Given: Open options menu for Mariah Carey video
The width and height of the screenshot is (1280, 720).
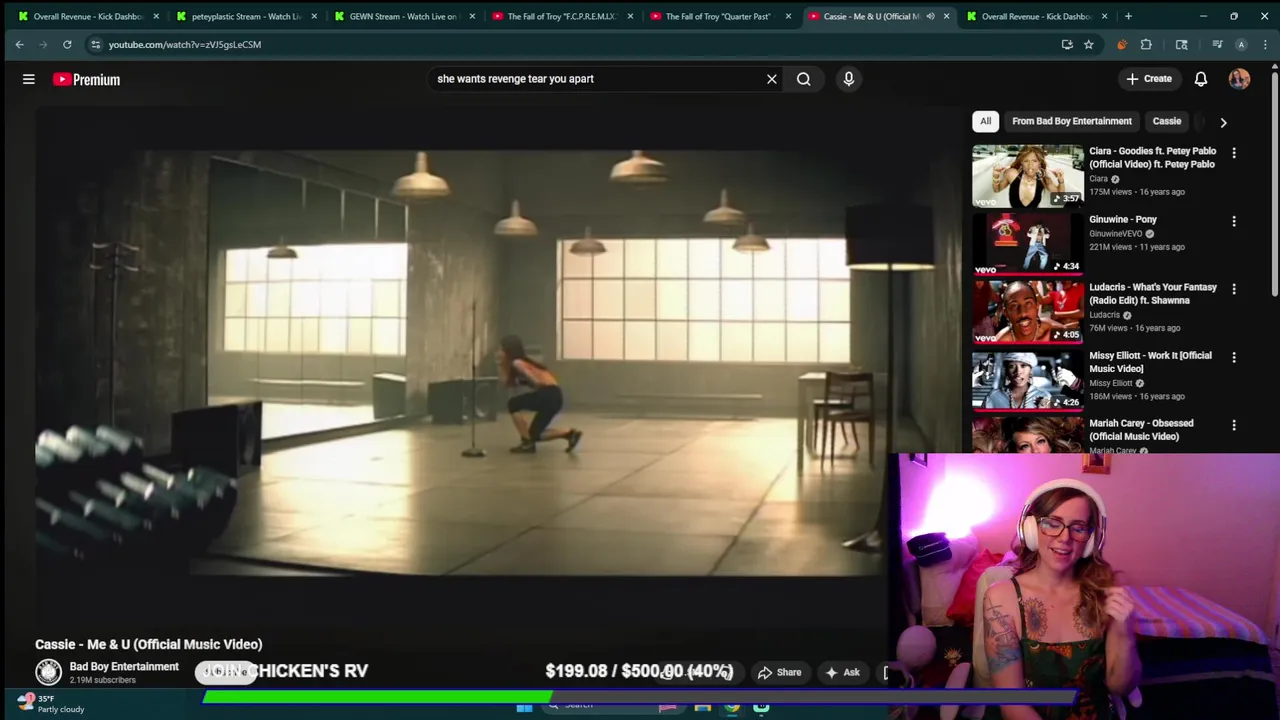Looking at the screenshot, I should coord(1234,425).
